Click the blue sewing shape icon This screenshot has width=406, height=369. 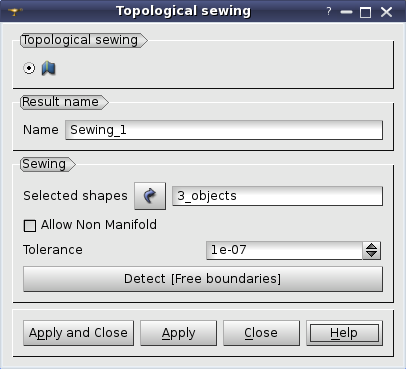click(x=49, y=68)
